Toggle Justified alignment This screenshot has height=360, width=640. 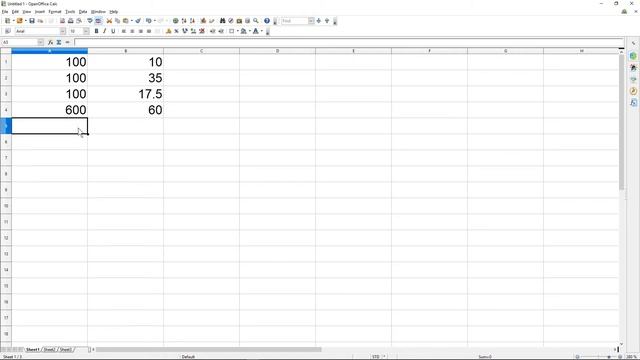click(x=149, y=31)
